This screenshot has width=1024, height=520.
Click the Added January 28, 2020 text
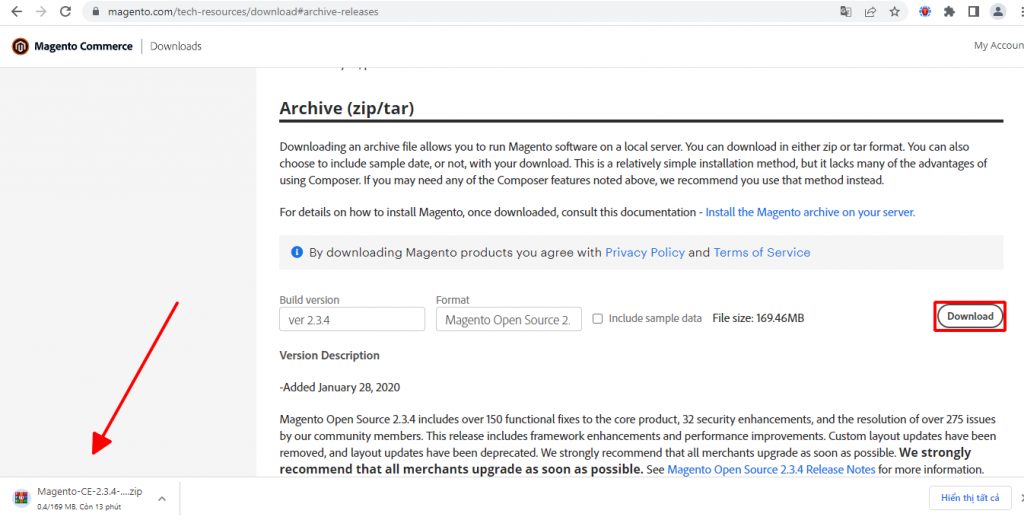click(340, 387)
